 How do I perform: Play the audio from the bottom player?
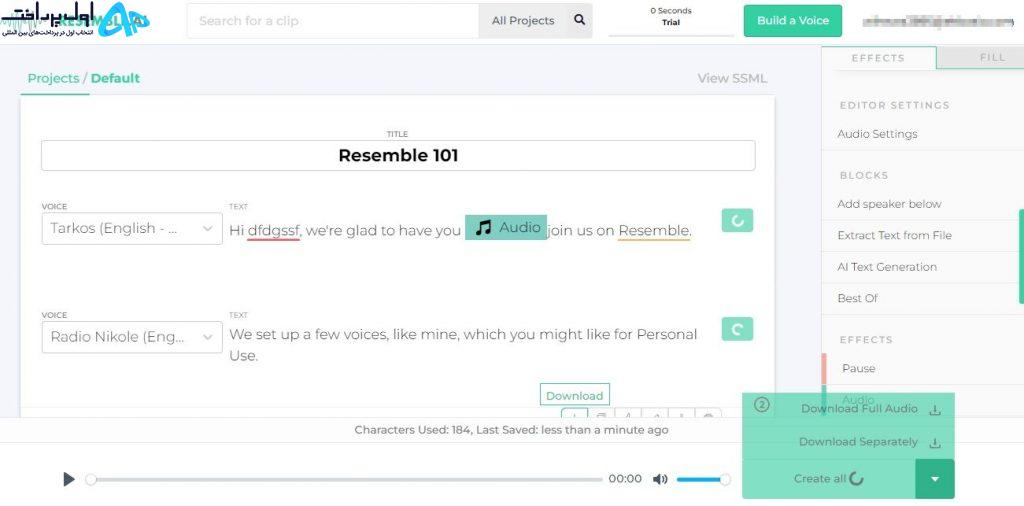click(x=69, y=479)
